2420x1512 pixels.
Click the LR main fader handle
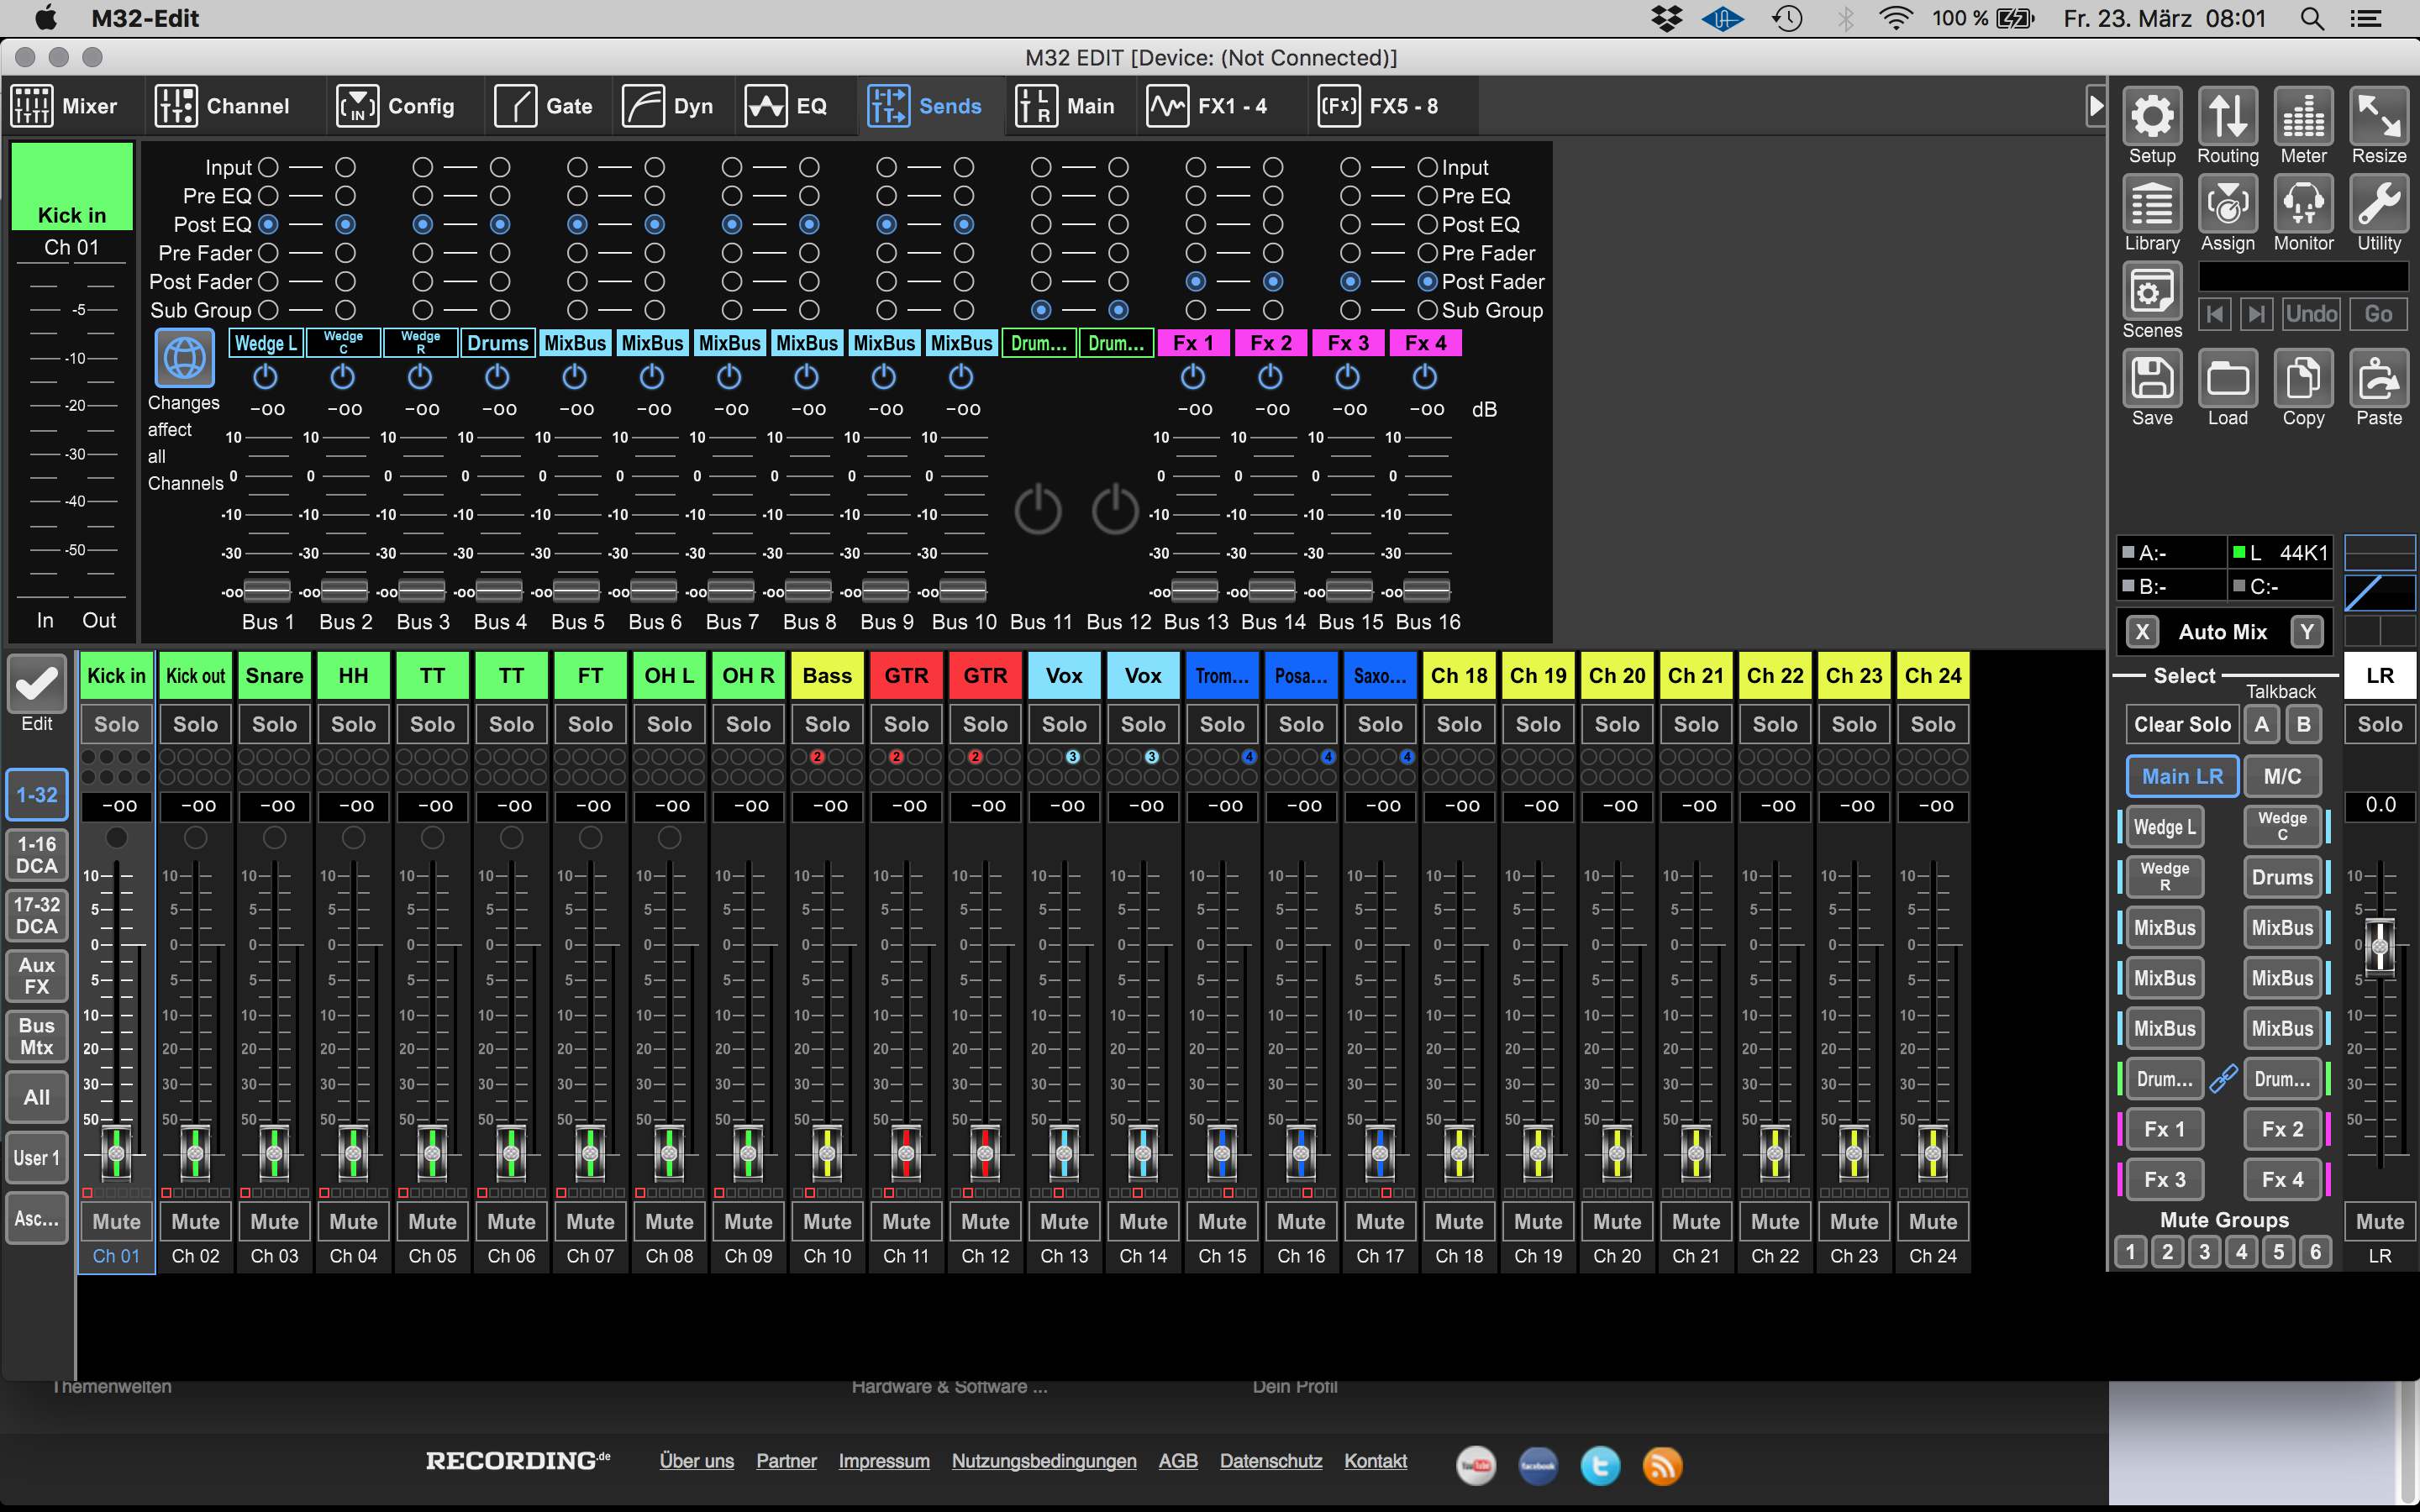pyautogui.click(x=2379, y=945)
